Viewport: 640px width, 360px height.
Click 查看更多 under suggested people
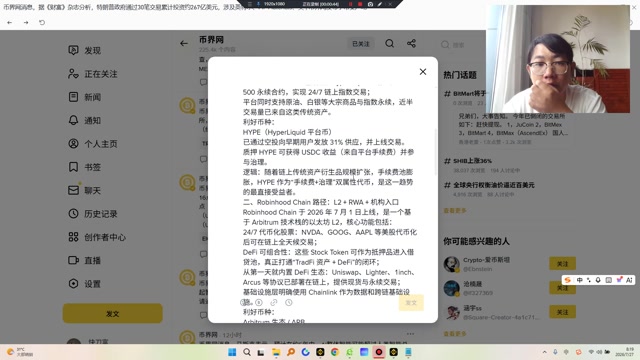[455, 334]
